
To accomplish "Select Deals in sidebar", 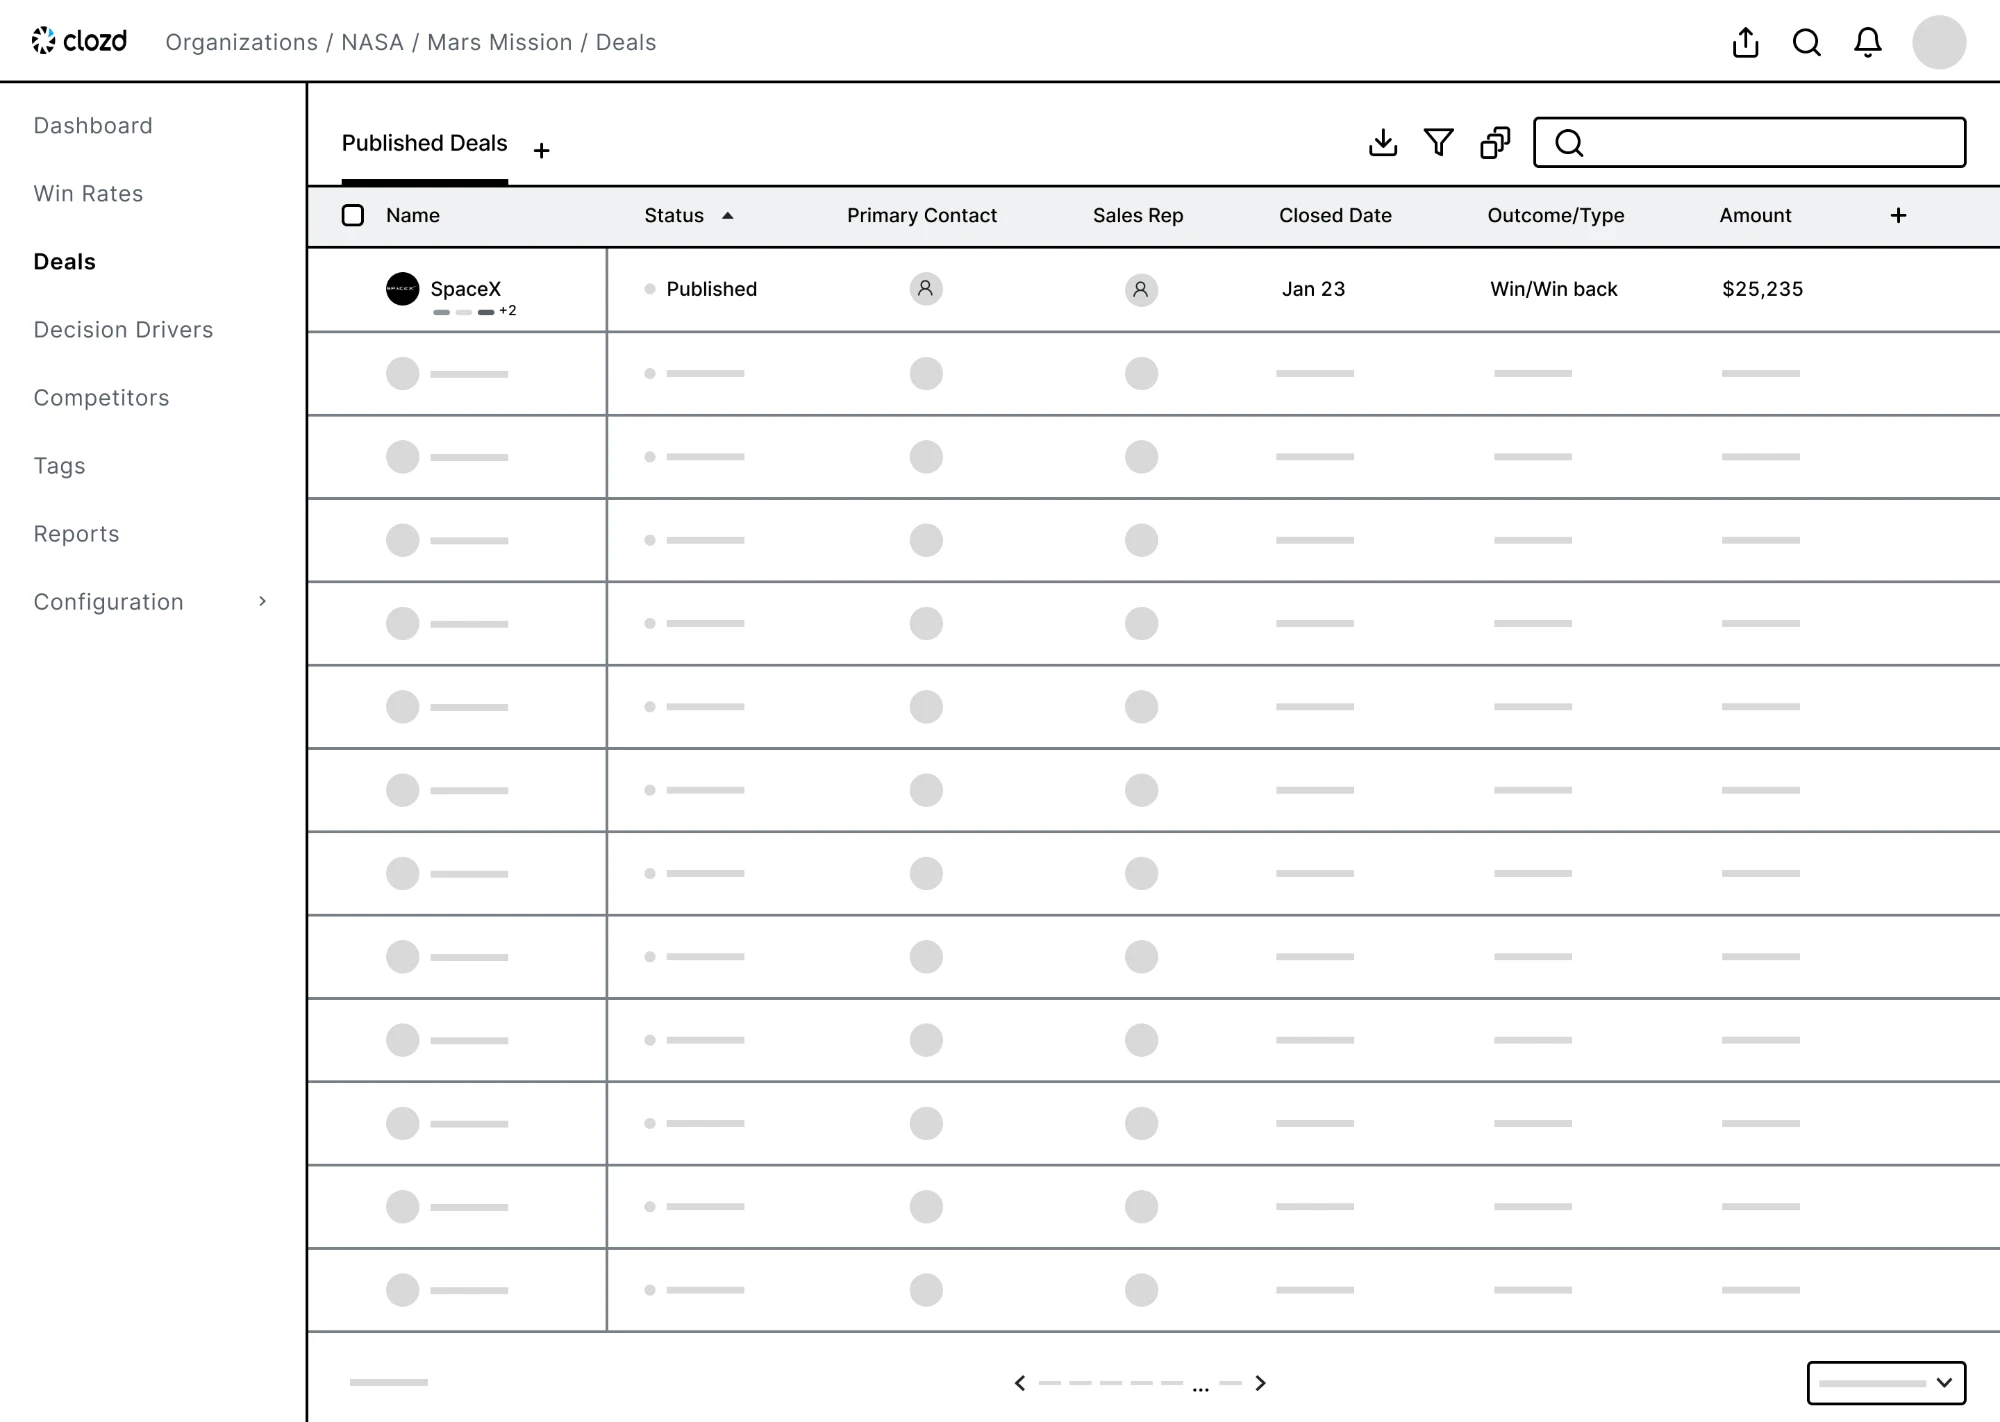I will pyautogui.click(x=64, y=261).
